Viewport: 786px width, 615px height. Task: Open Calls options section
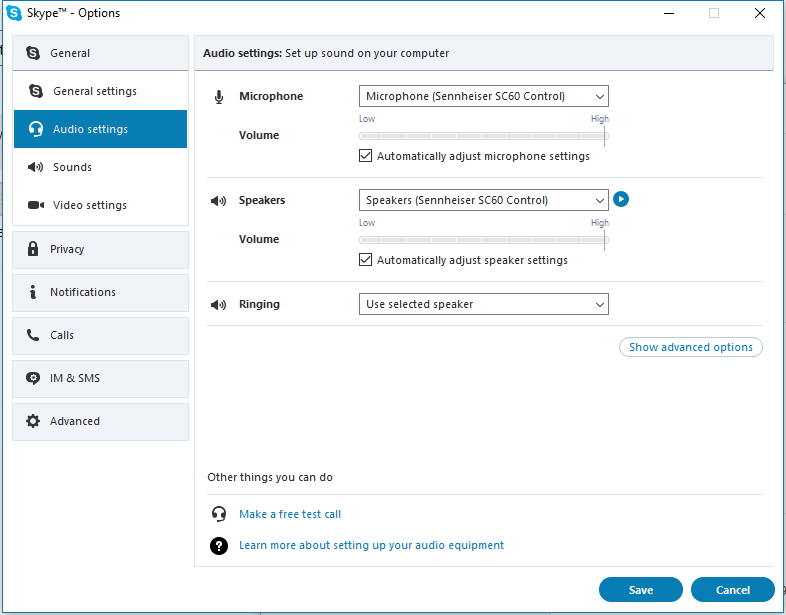click(x=100, y=336)
